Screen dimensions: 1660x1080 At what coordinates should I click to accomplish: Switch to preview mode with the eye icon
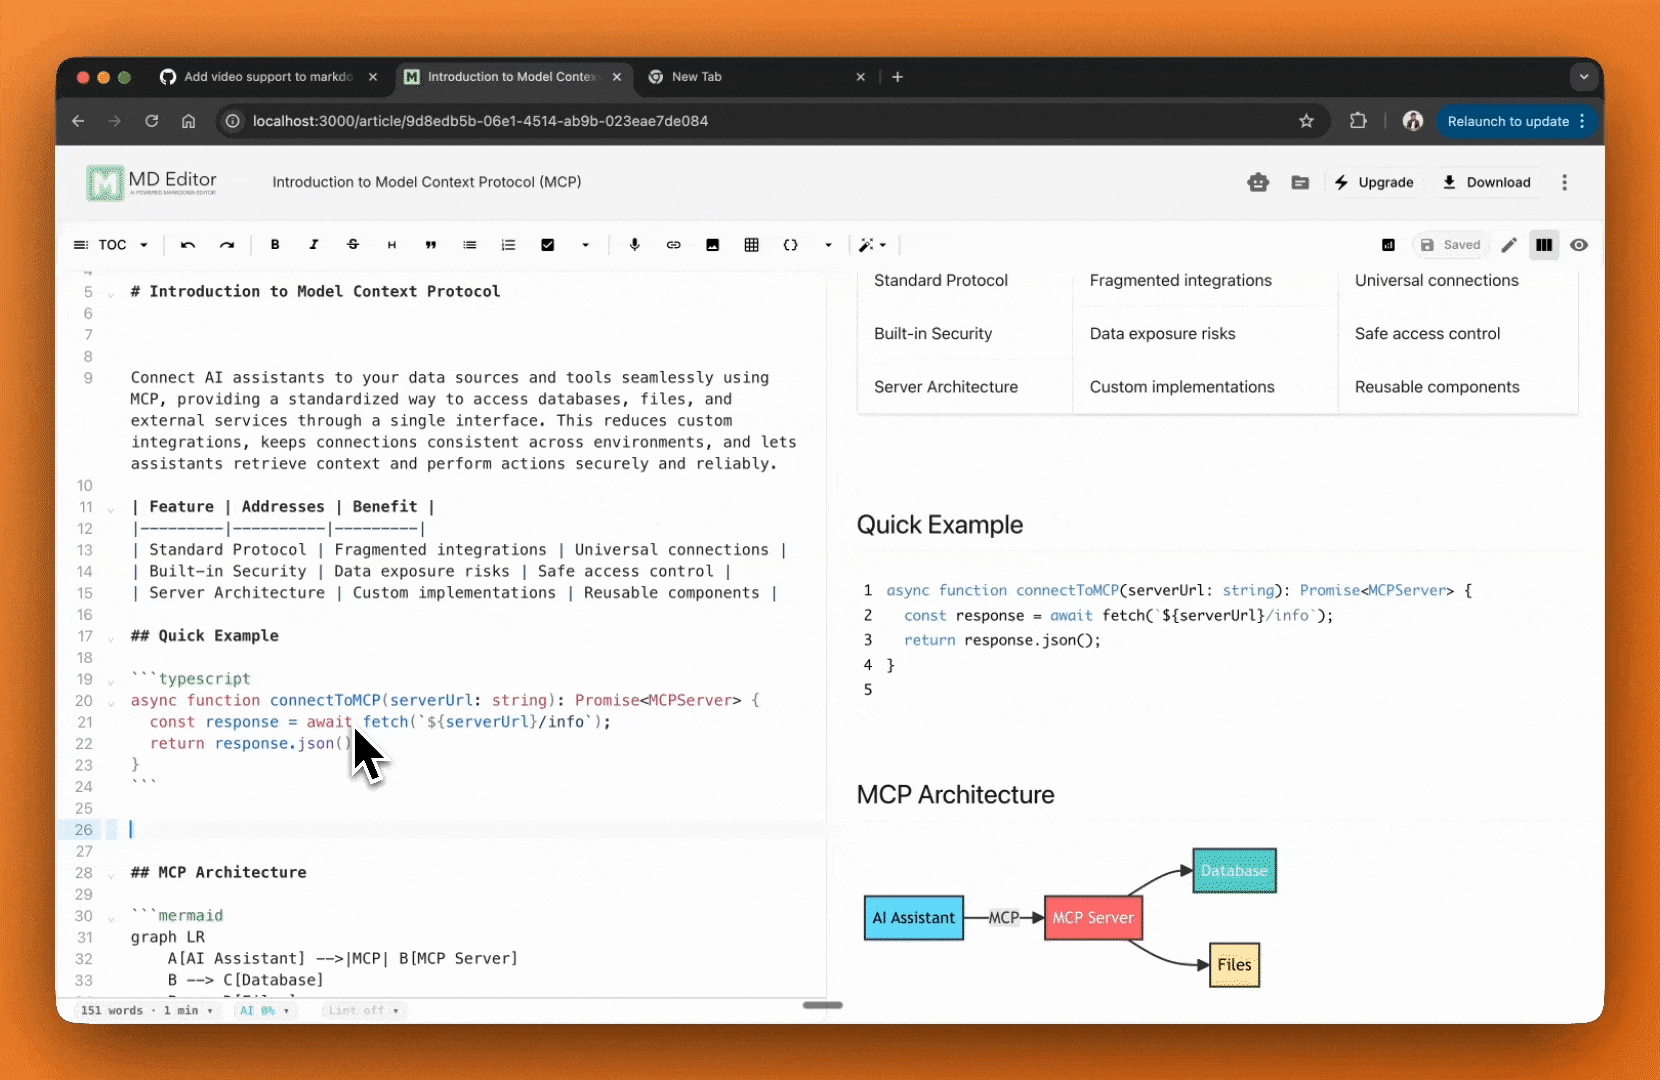1580,245
